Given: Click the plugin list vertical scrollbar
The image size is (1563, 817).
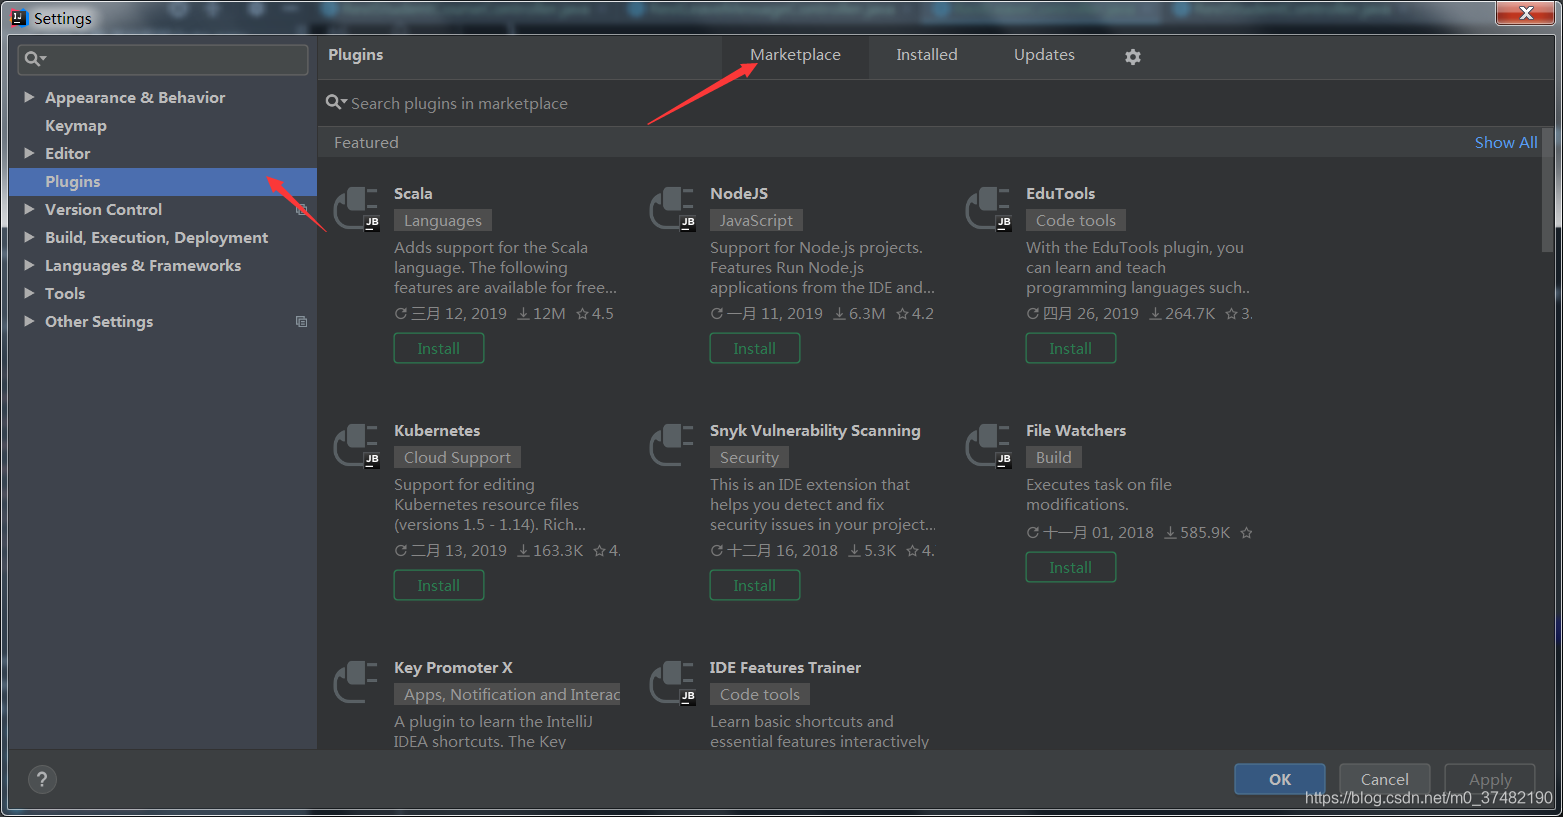Looking at the screenshot, I should click(x=1547, y=190).
